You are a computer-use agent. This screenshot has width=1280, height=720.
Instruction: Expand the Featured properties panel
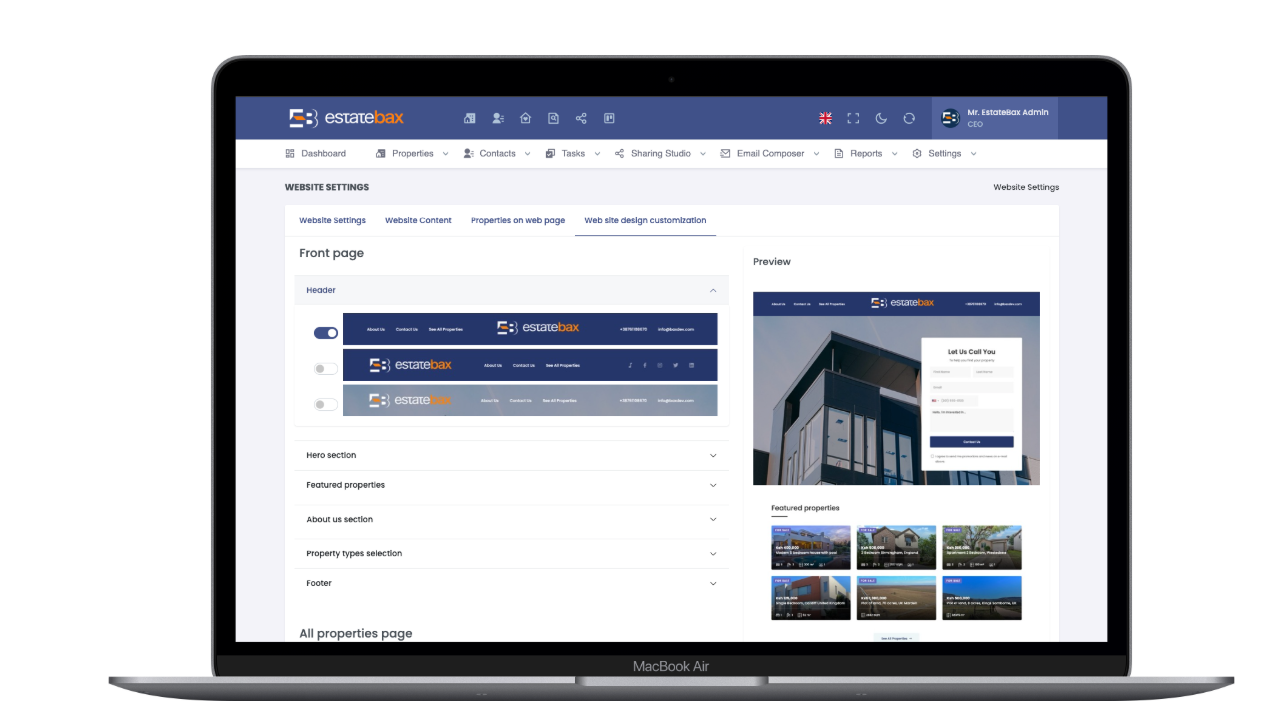coord(511,485)
